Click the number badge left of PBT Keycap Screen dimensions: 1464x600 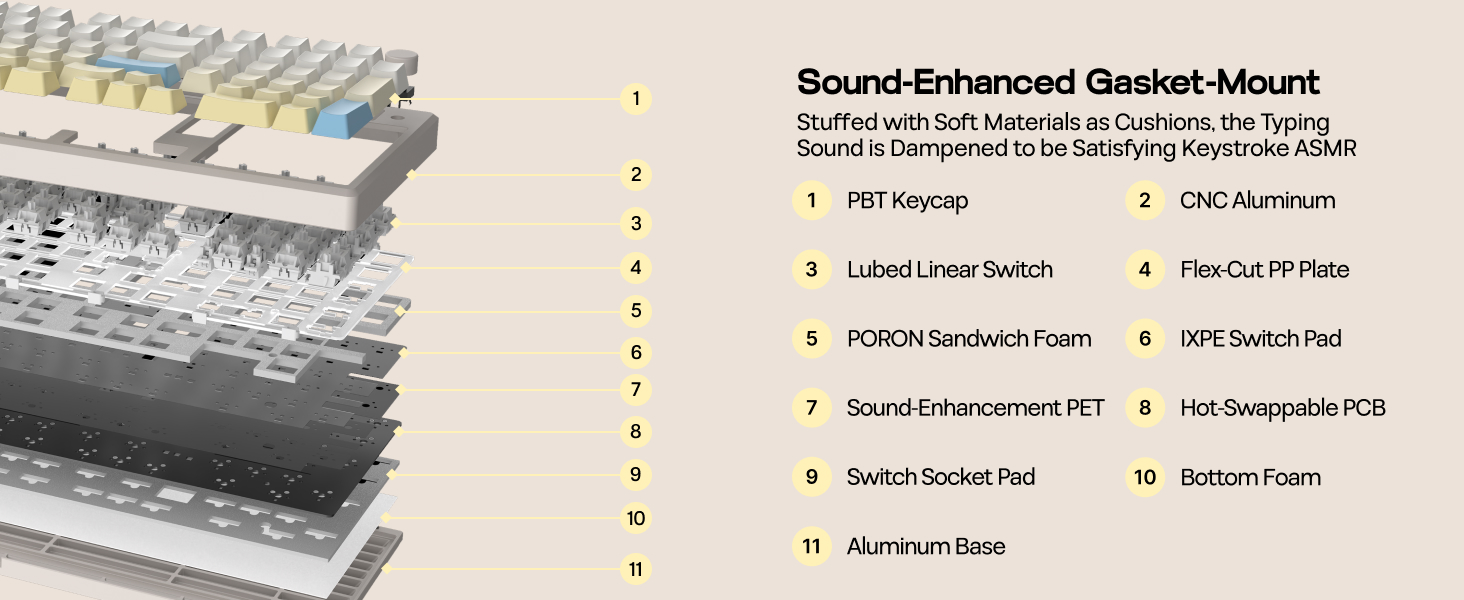click(x=812, y=200)
